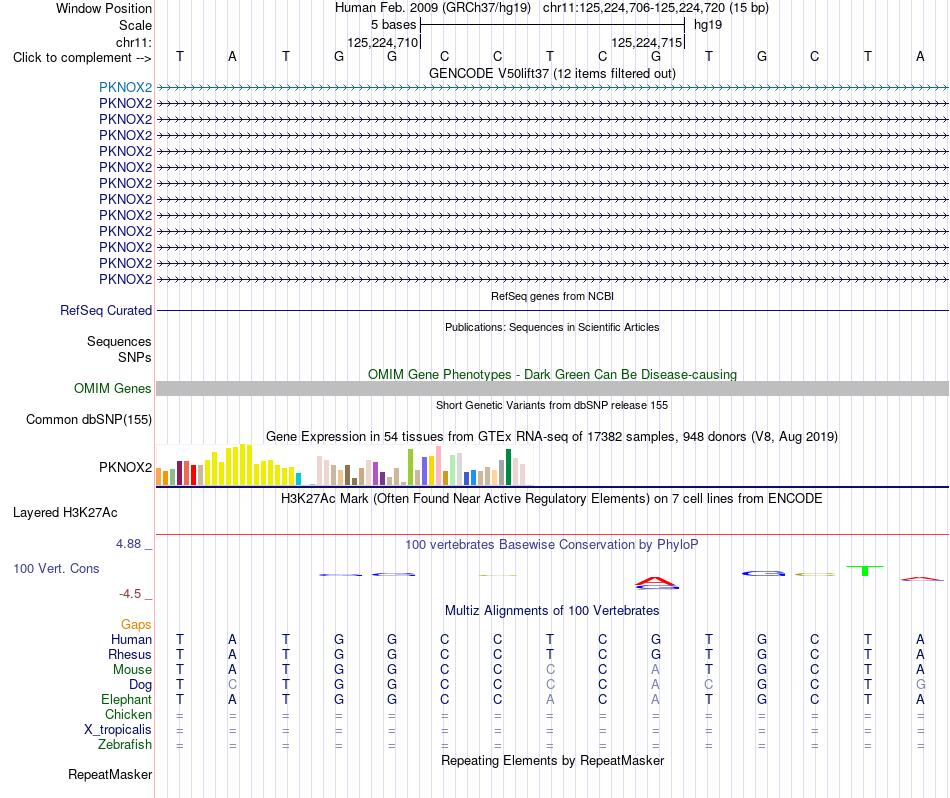Open the Layered H3K27Ac track label
The height and width of the screenshot is (798, 950).
(65, 513)
